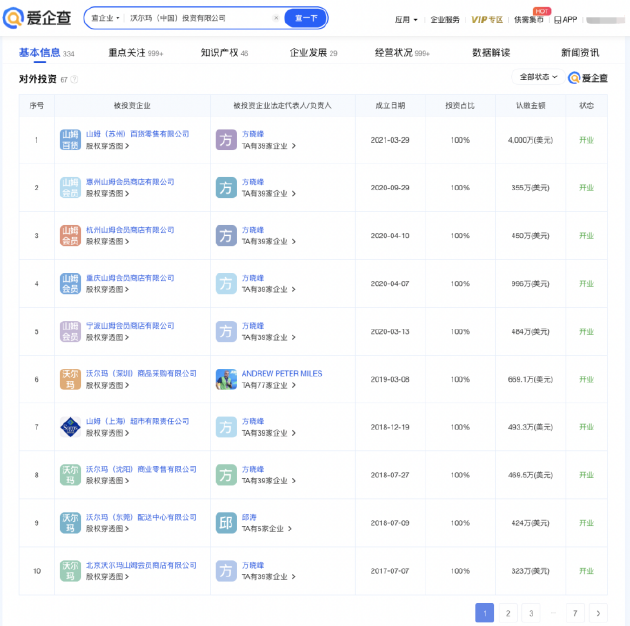Go to pagination page 2

click(508, 613)
